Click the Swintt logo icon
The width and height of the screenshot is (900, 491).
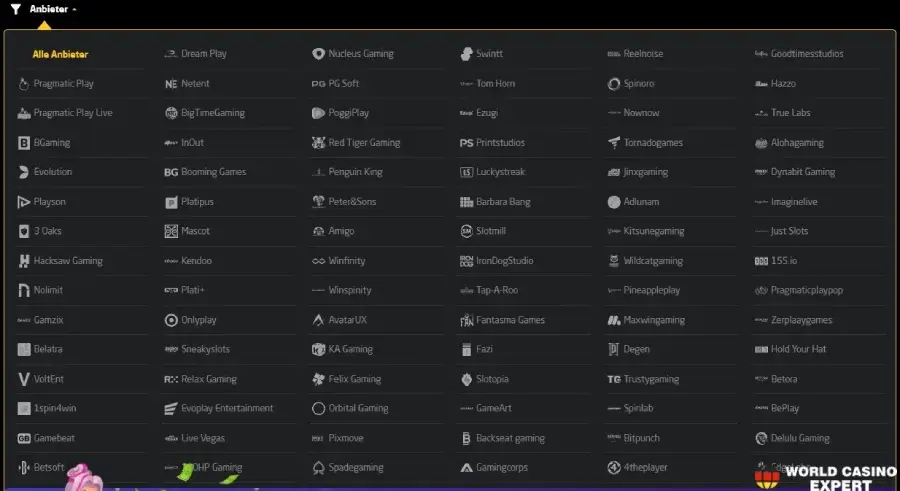click(466, 54)
